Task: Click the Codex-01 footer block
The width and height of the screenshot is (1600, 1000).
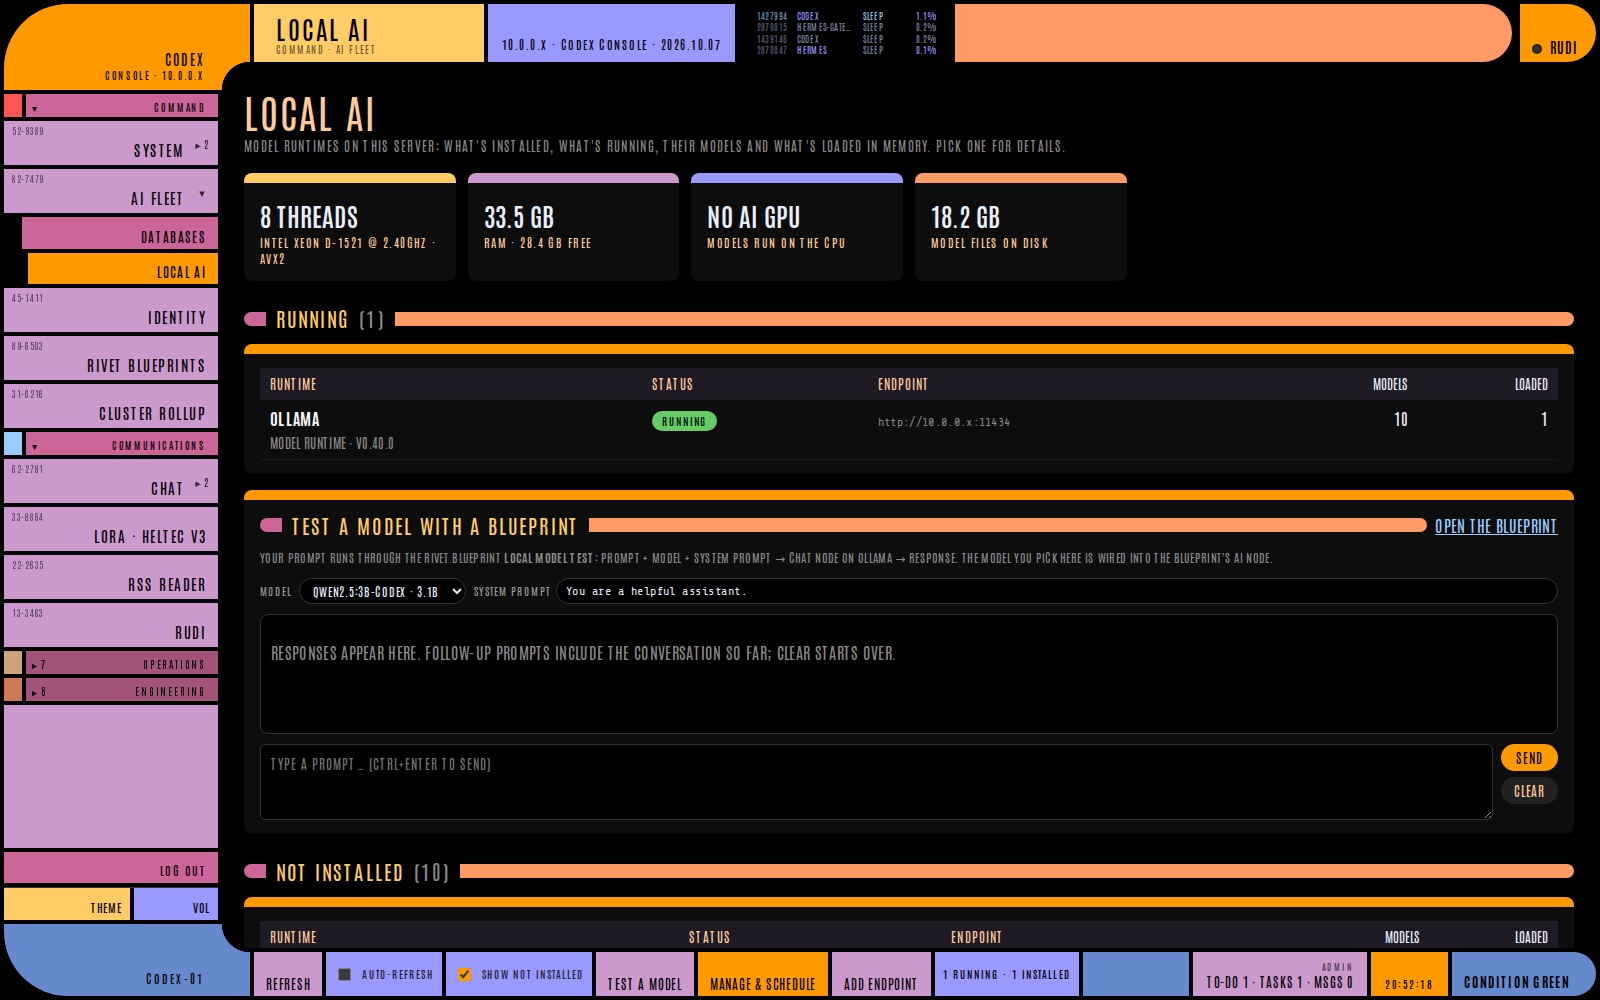Action: (127, 960)
